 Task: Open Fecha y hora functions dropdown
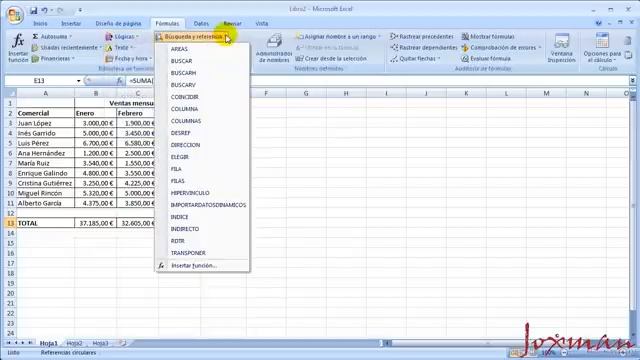(128, 59)
